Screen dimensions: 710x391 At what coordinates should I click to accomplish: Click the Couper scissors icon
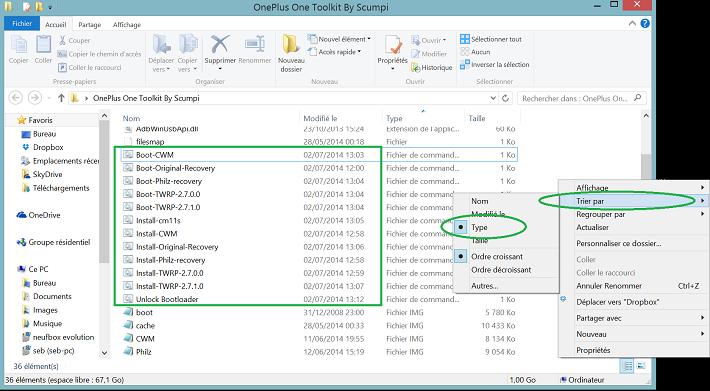pos(62,40)
